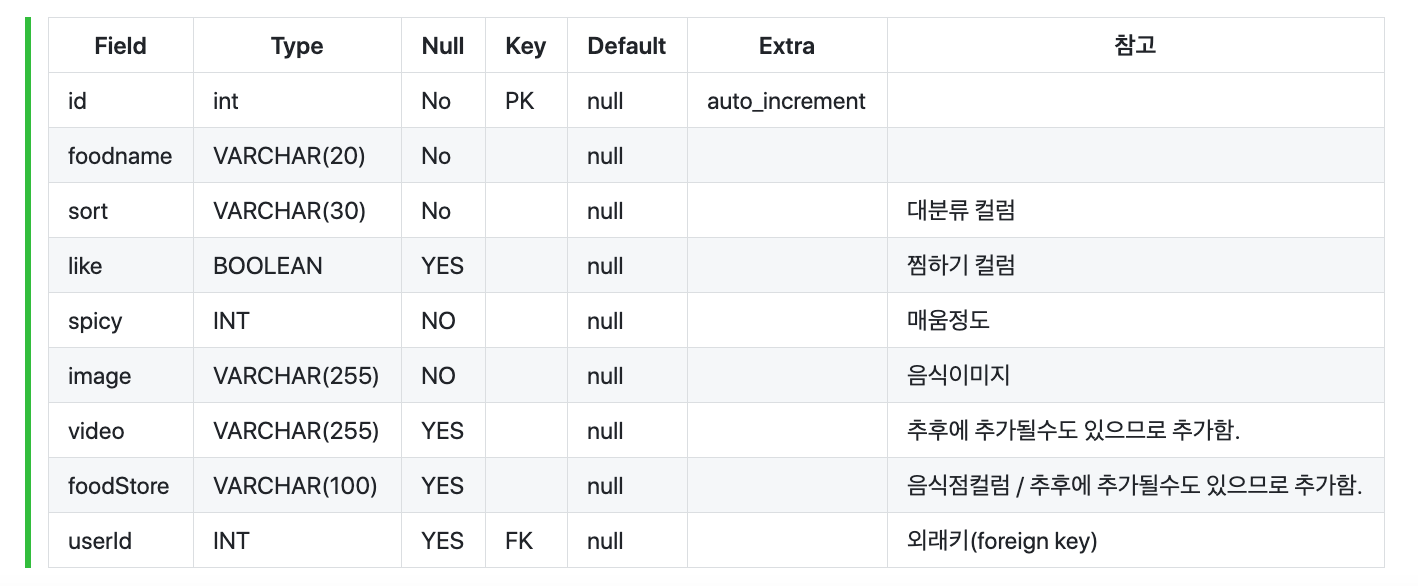
Task: Click the Field column header
Action: point(121,45)
